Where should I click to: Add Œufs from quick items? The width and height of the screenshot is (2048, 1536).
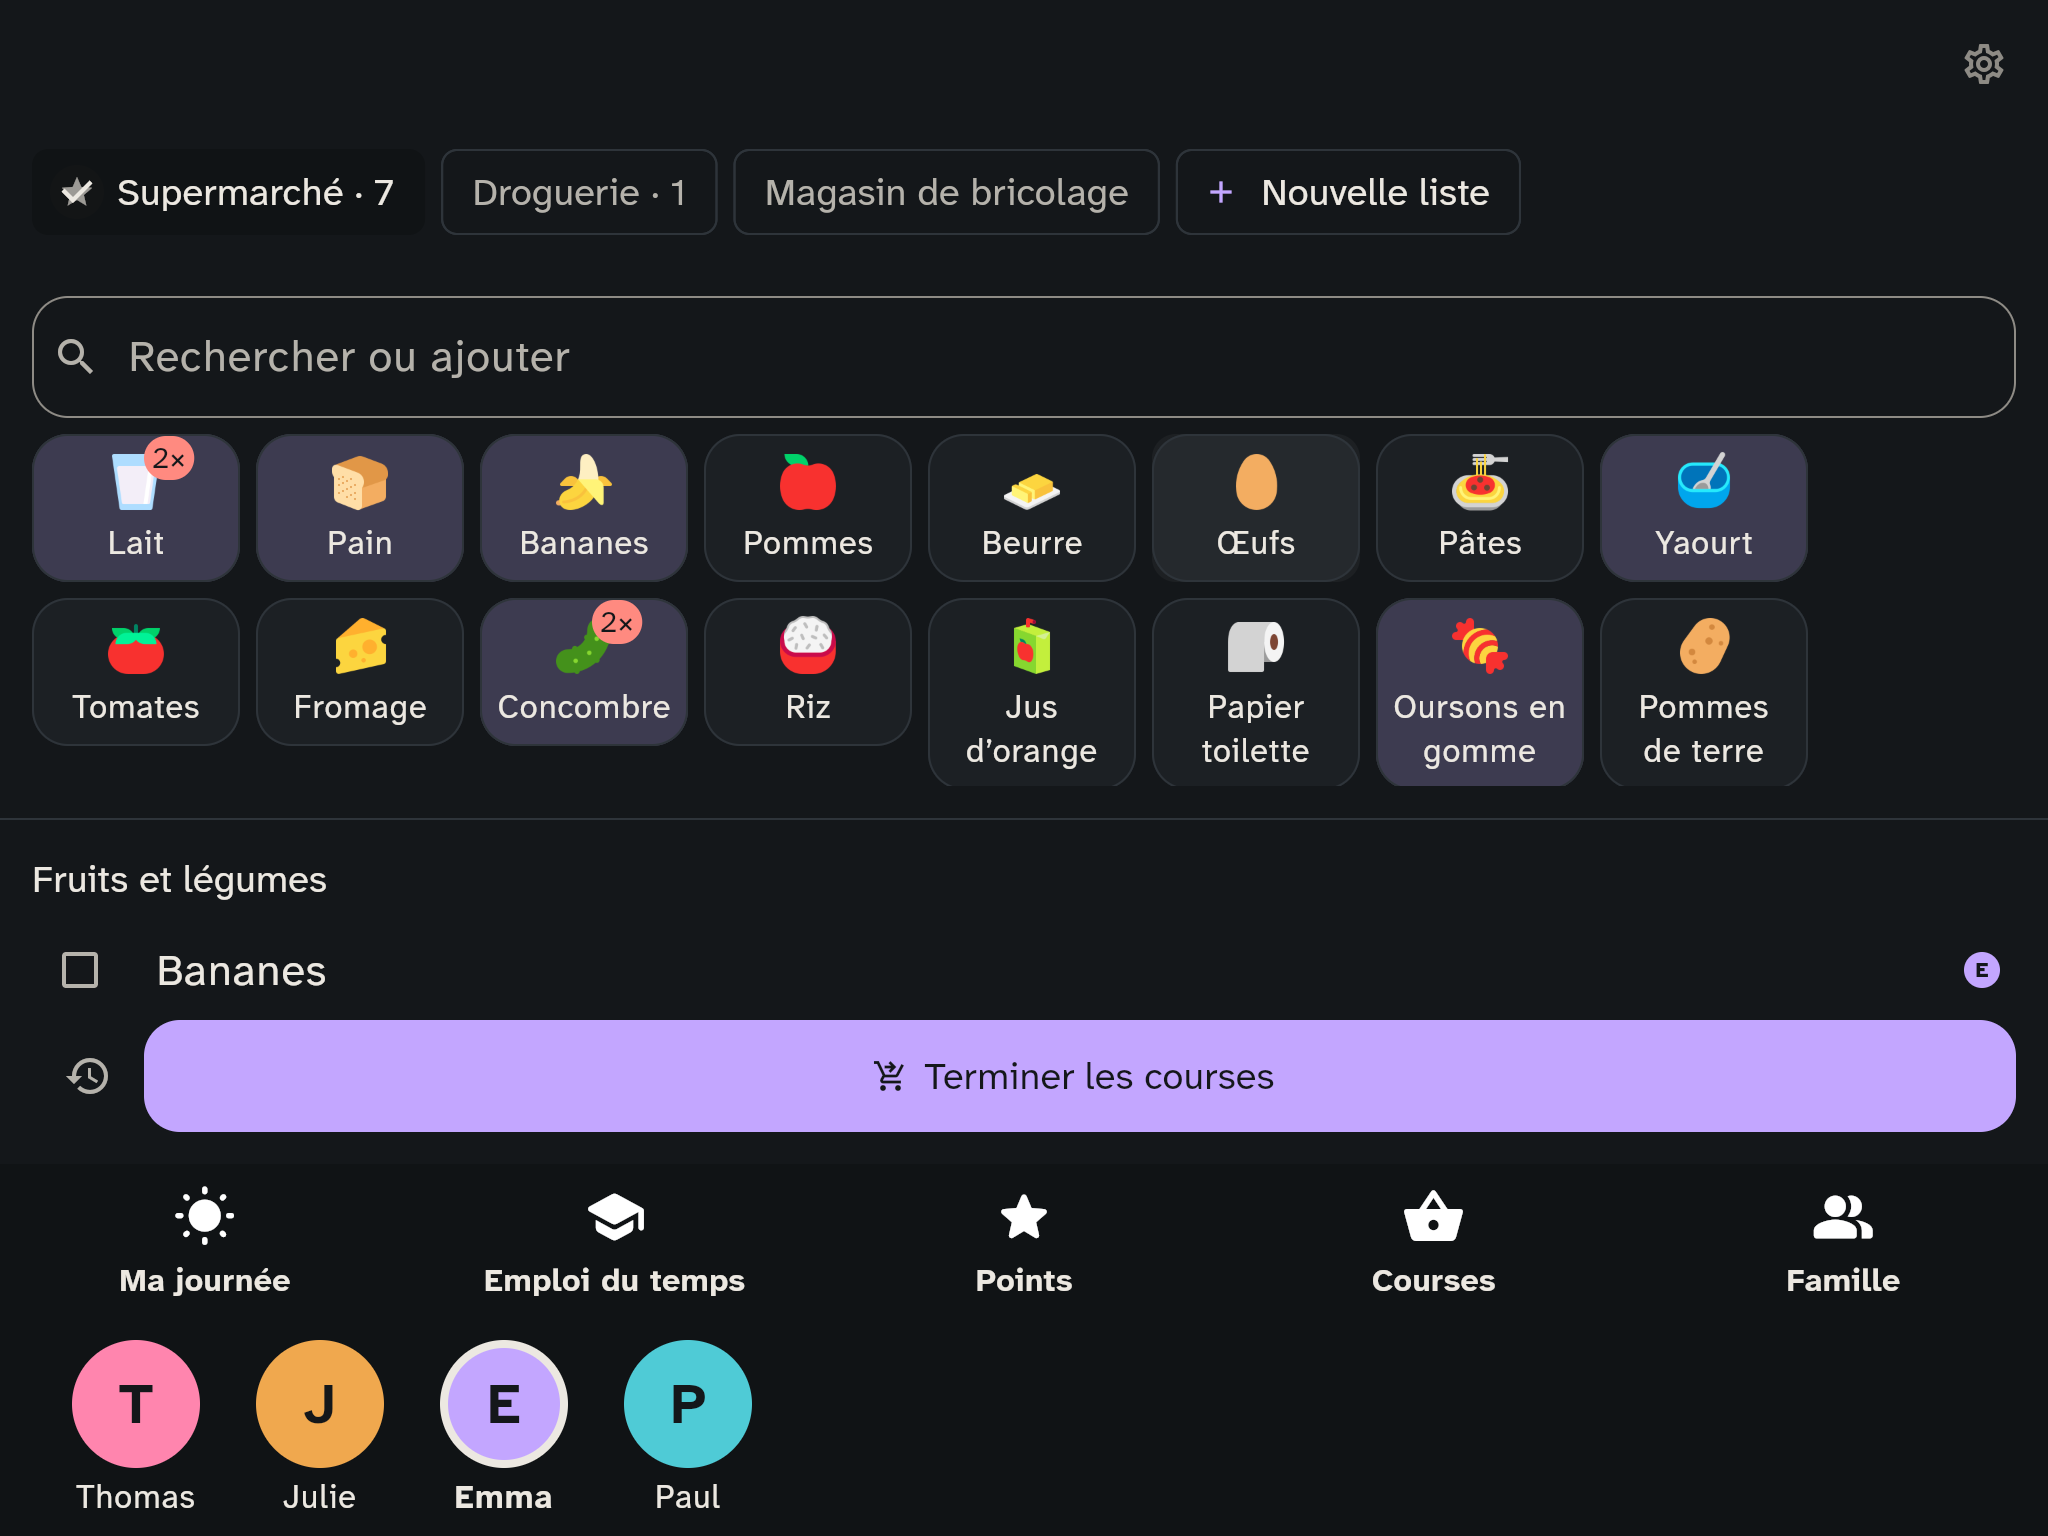(x=1256, y=508)
